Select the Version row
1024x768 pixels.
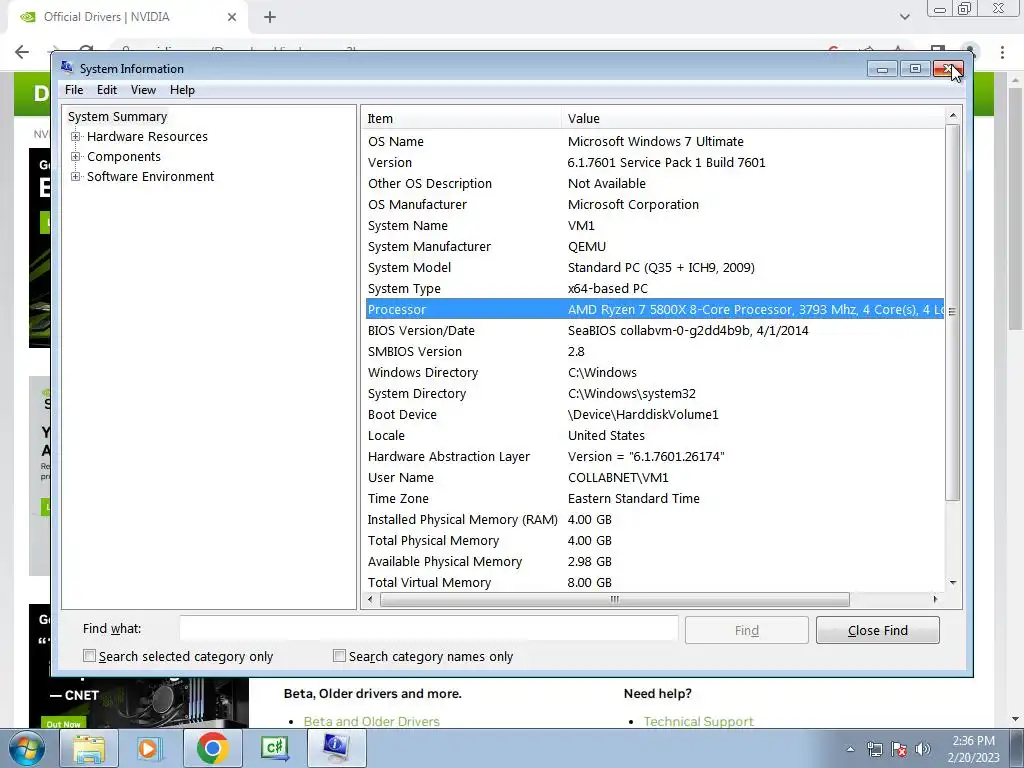click(654, 163)
